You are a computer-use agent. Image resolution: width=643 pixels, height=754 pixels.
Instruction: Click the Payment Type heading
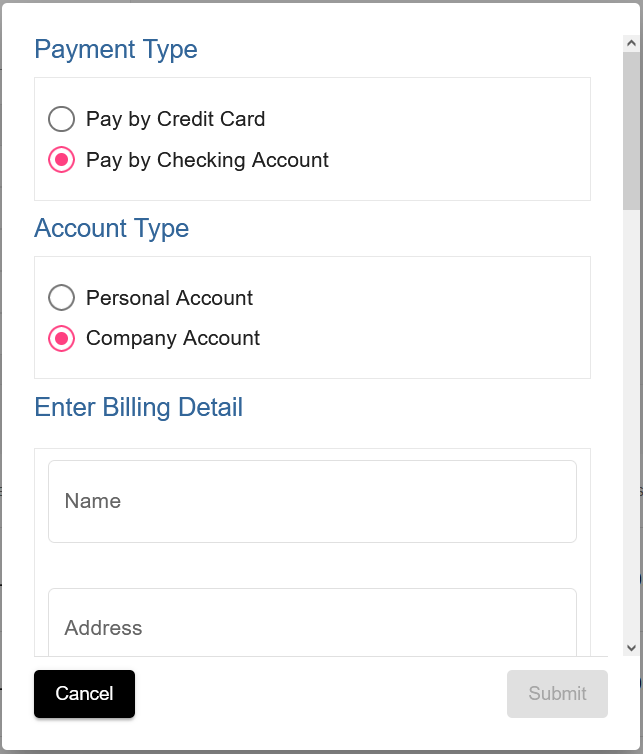pyautogui.click(x=116, y=50)
